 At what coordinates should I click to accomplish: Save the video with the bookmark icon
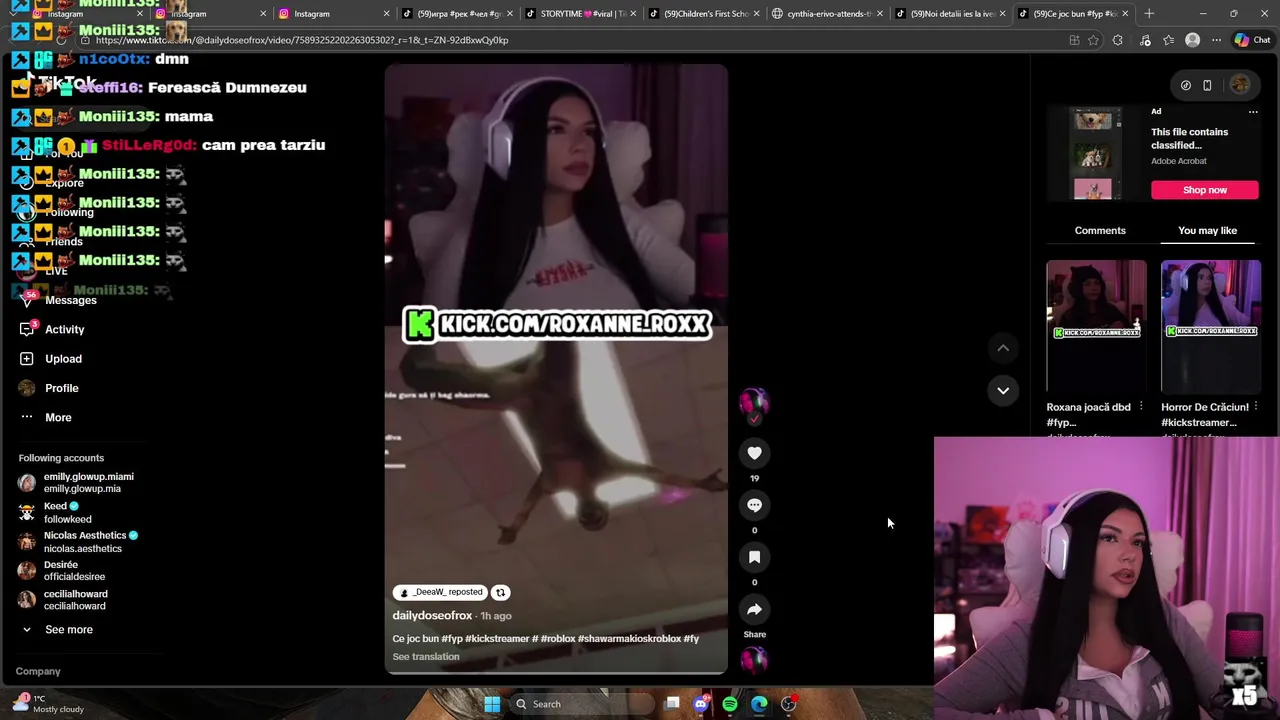754,557
